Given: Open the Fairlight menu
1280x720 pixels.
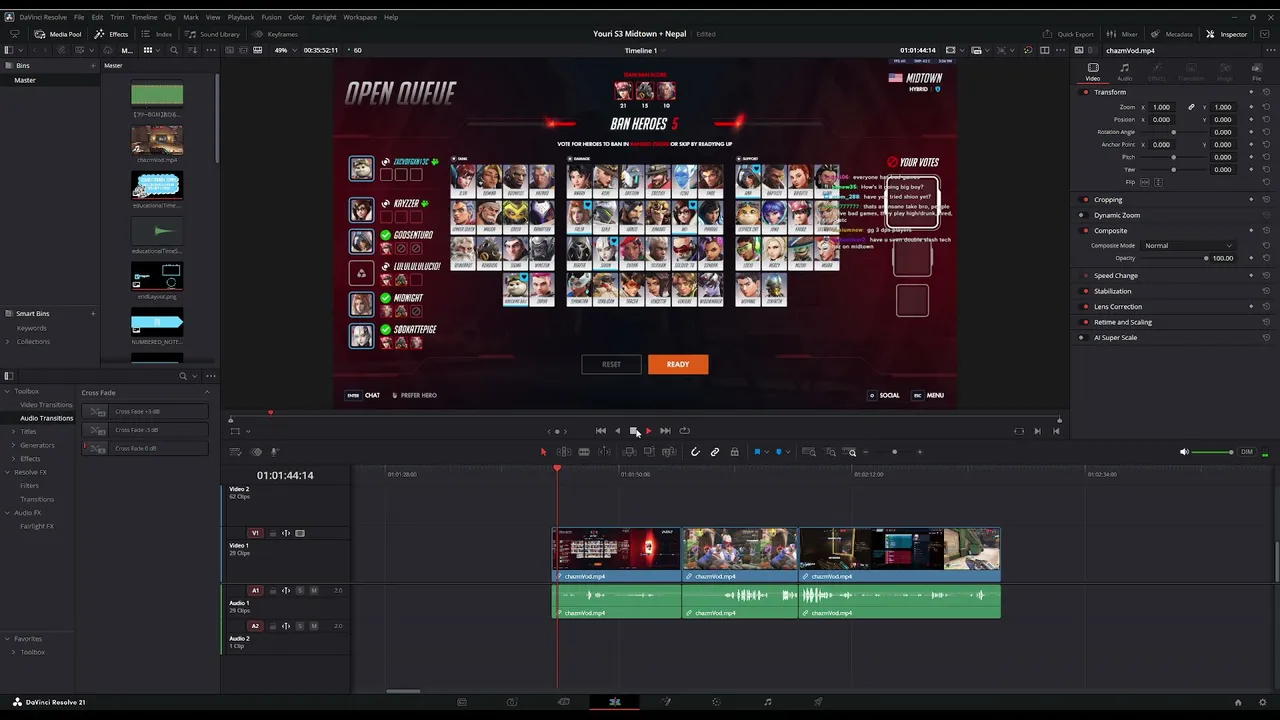Looking at the screenshot, I should click(324, 17).
